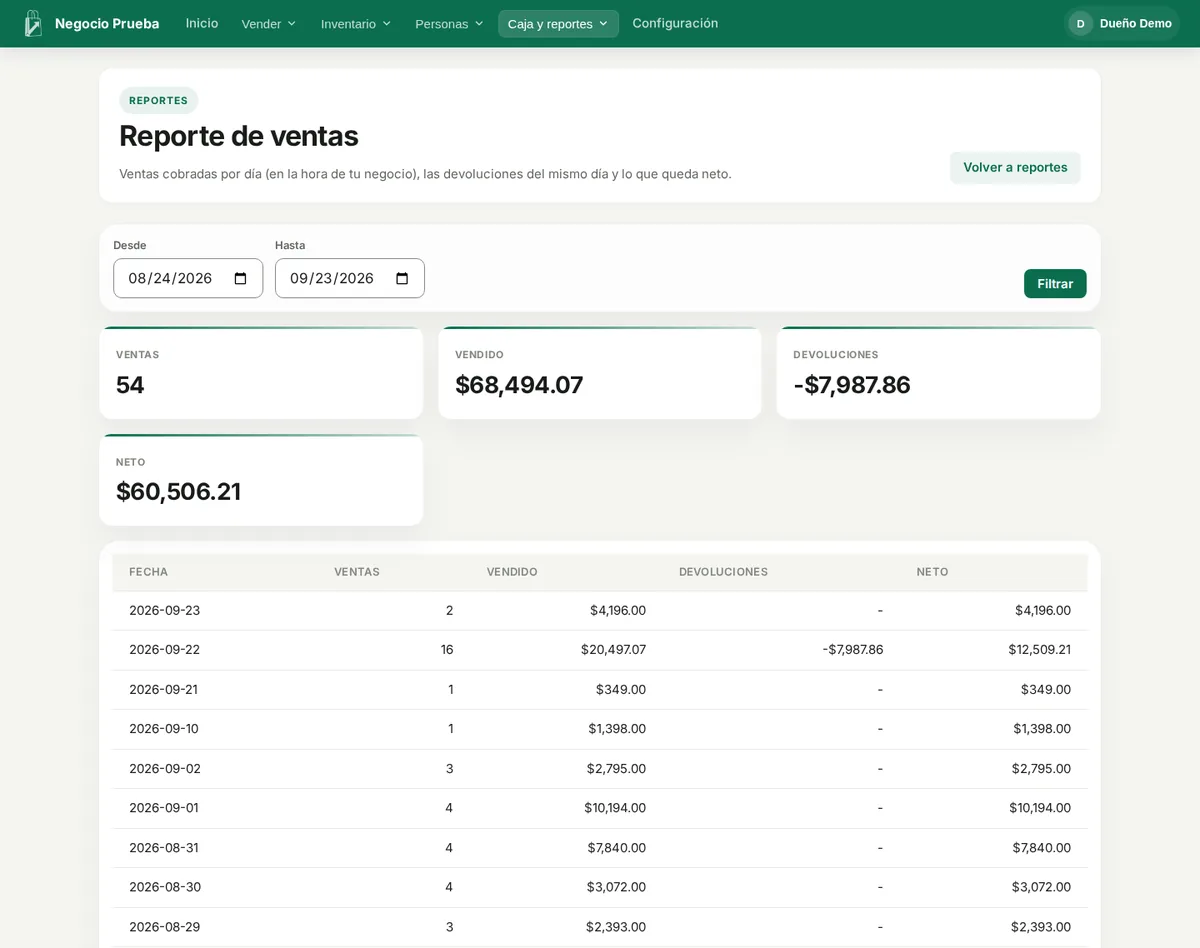Click the Negocio Prueba brand name
The width and height of the screenshot is (1200, 948).
[x=107, y=23]
